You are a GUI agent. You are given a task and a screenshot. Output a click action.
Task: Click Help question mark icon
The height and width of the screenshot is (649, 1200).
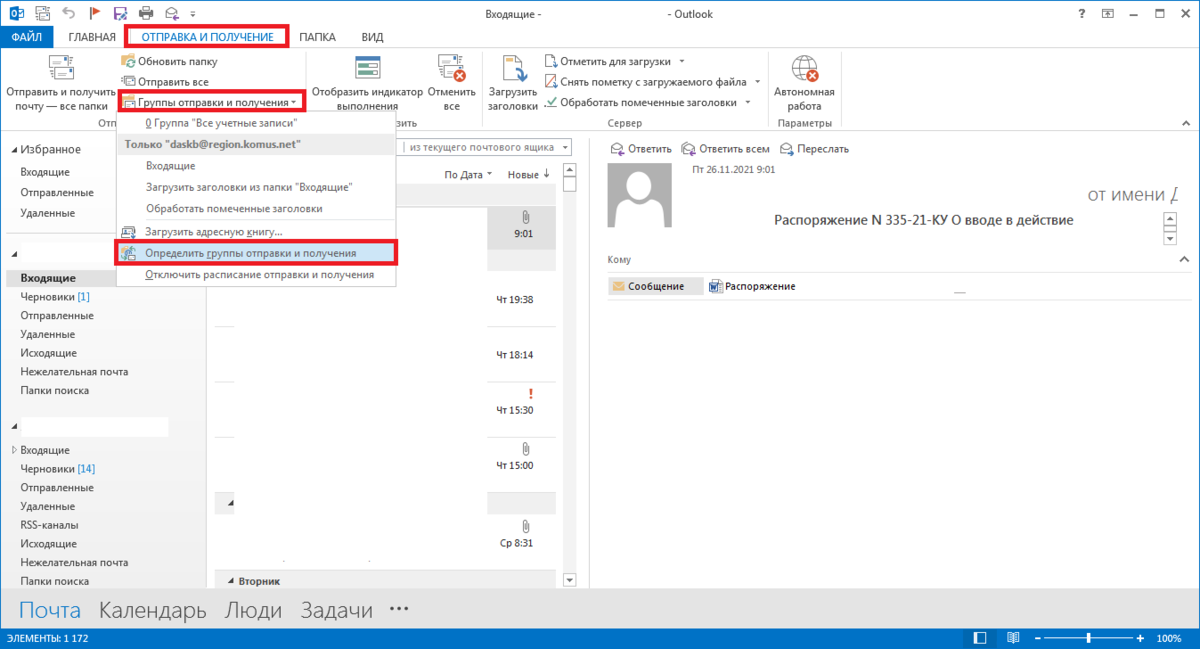click(x=1083, y=14)
